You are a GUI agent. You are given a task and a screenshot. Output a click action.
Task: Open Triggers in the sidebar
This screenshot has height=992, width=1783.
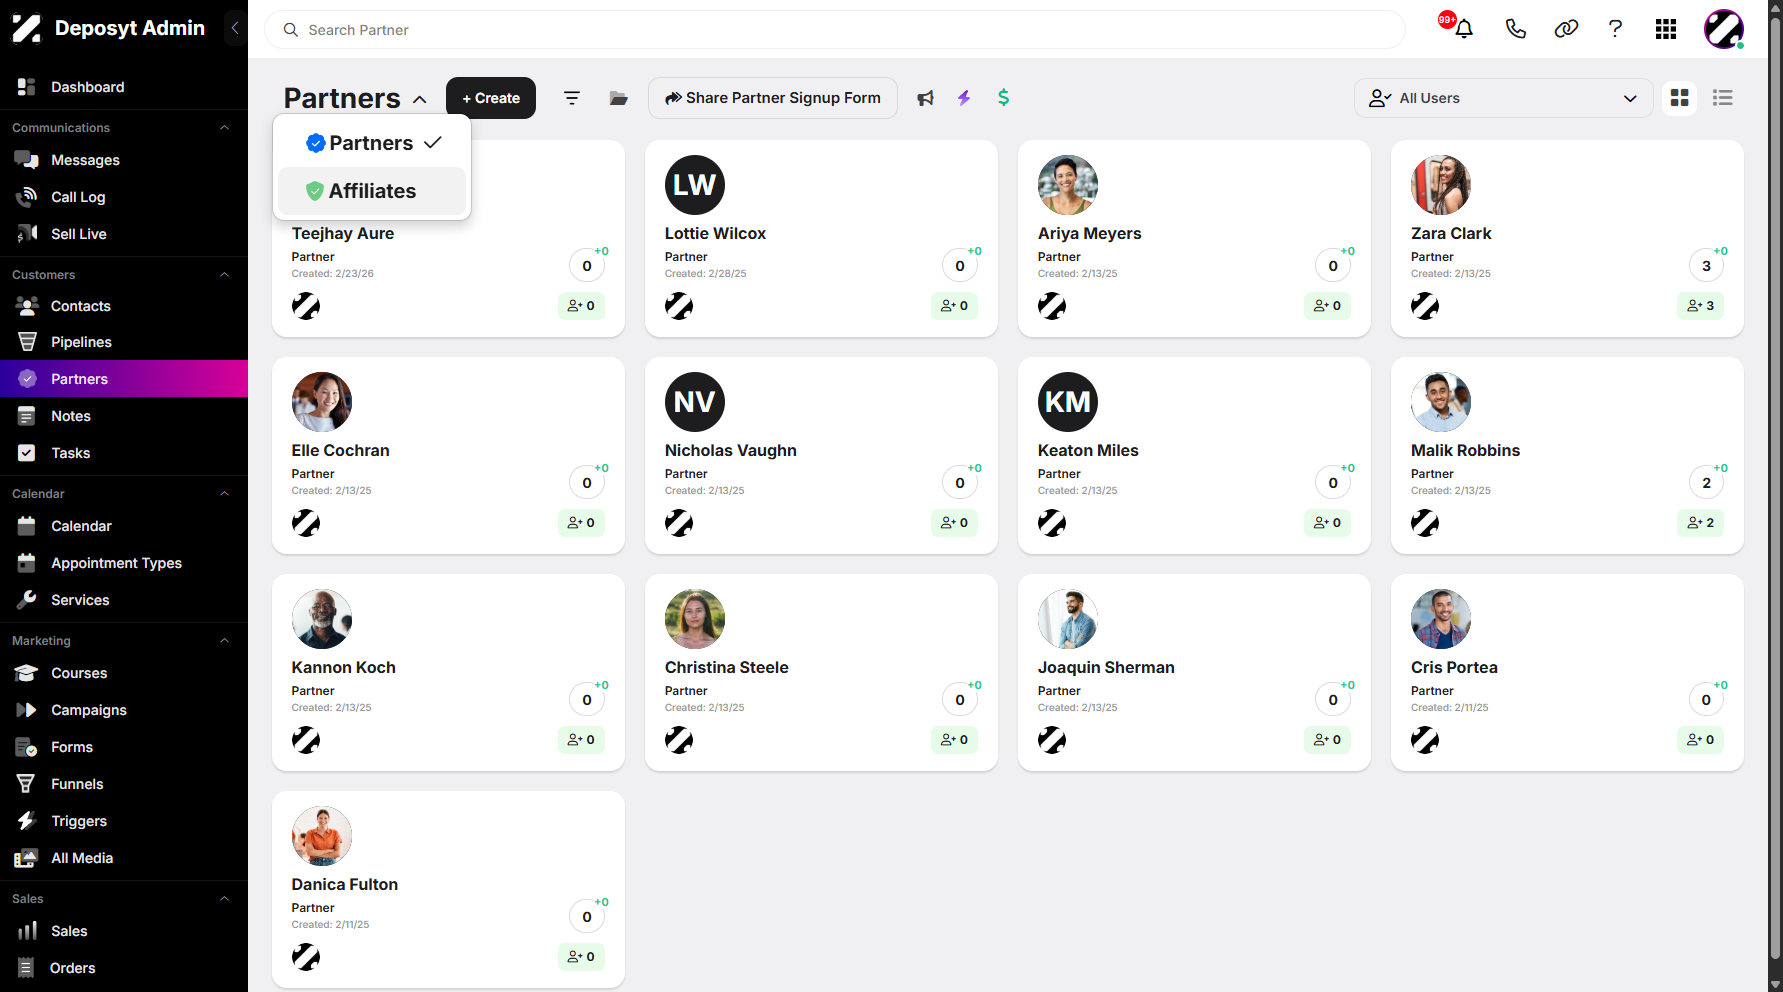click(124, 821)
